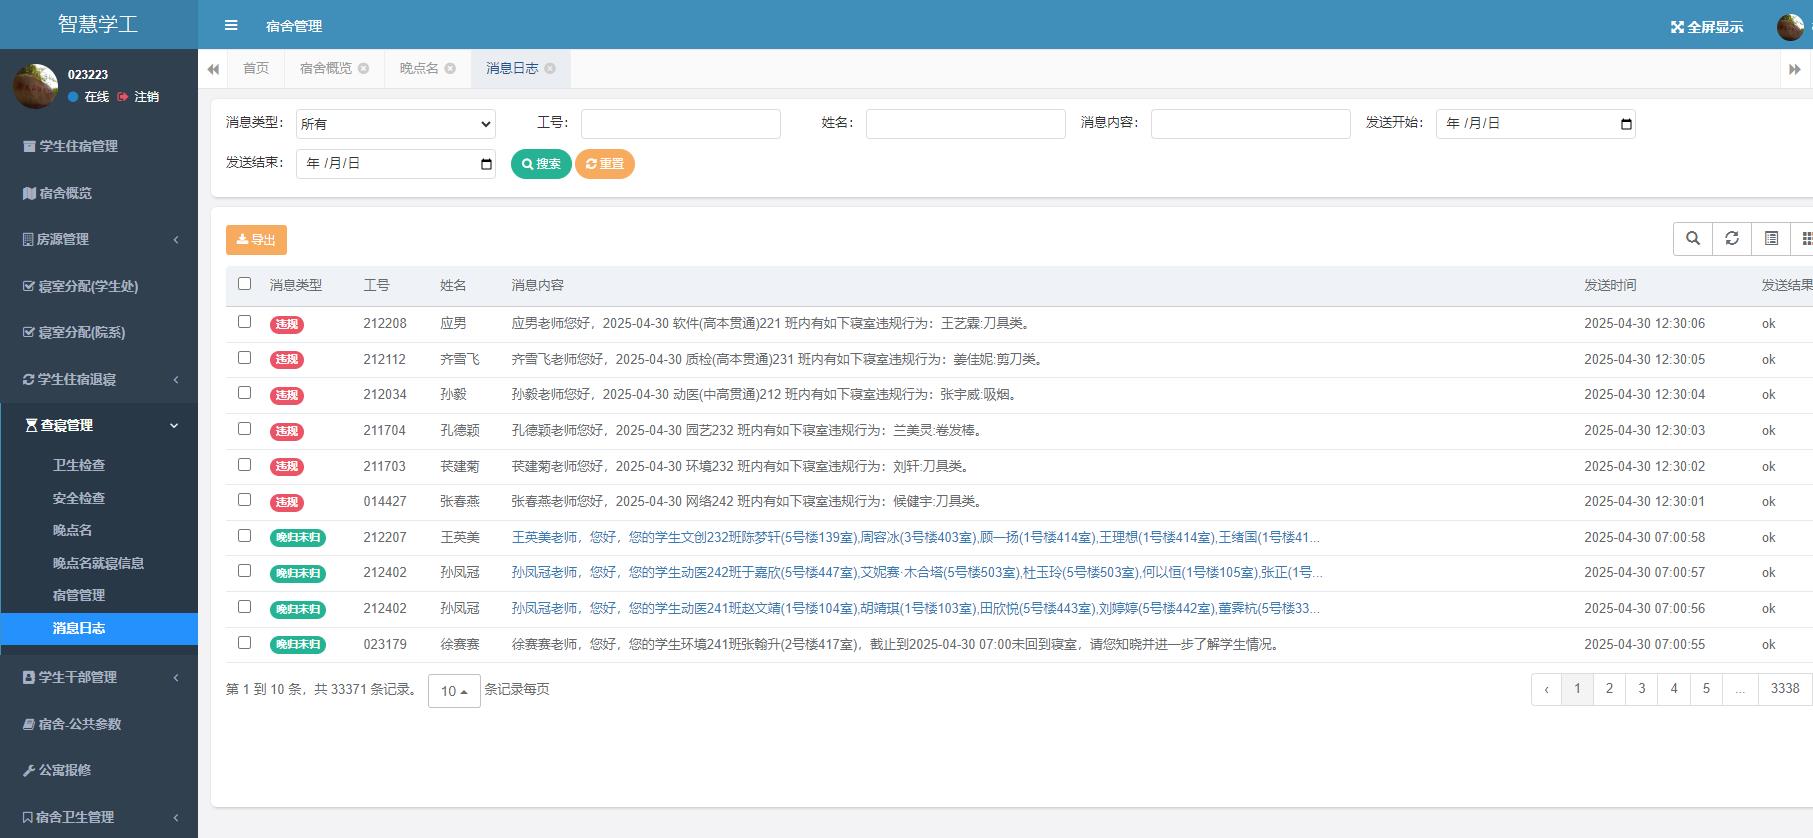
Task: Open 宿舍概览 in sidebar
Action: 99,193
